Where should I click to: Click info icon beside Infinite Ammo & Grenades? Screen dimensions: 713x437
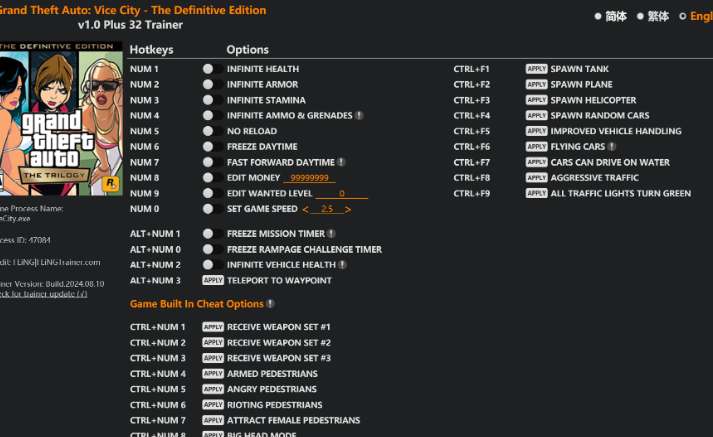(359, 116)
